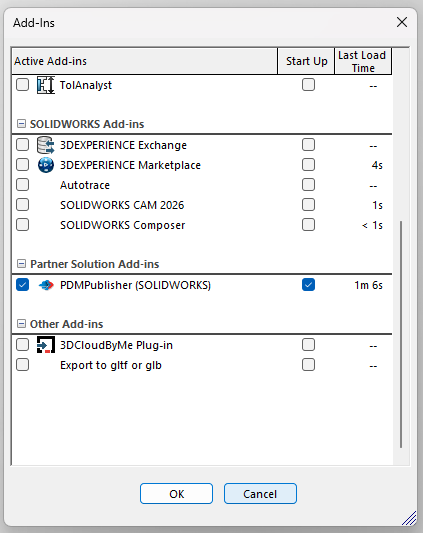
Task: Click the Partner Solution Add-ins heading
Action: tap(95, 264)
